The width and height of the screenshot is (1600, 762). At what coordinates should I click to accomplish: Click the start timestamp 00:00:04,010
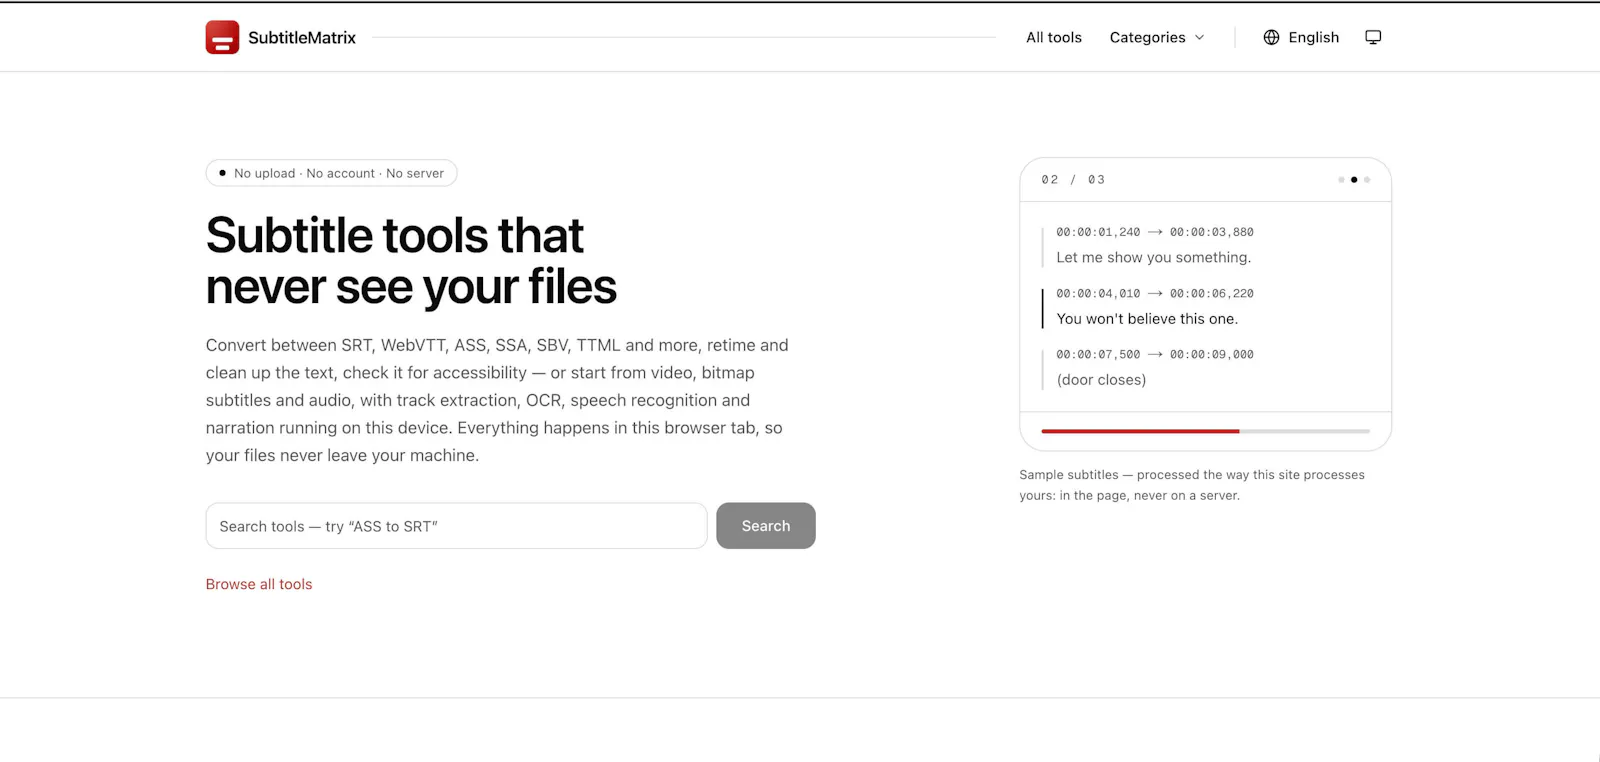[x=1098, y=294]
